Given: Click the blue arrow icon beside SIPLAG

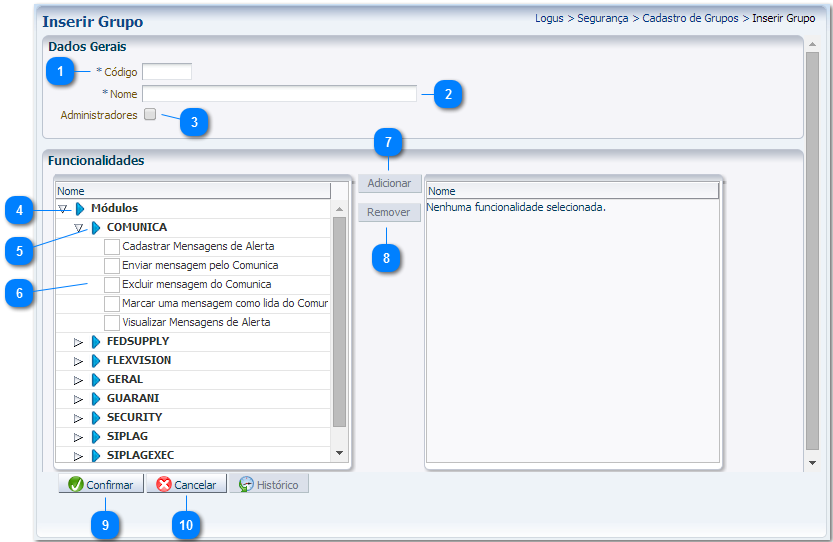Looking at the screenshot, I should 97,437.
